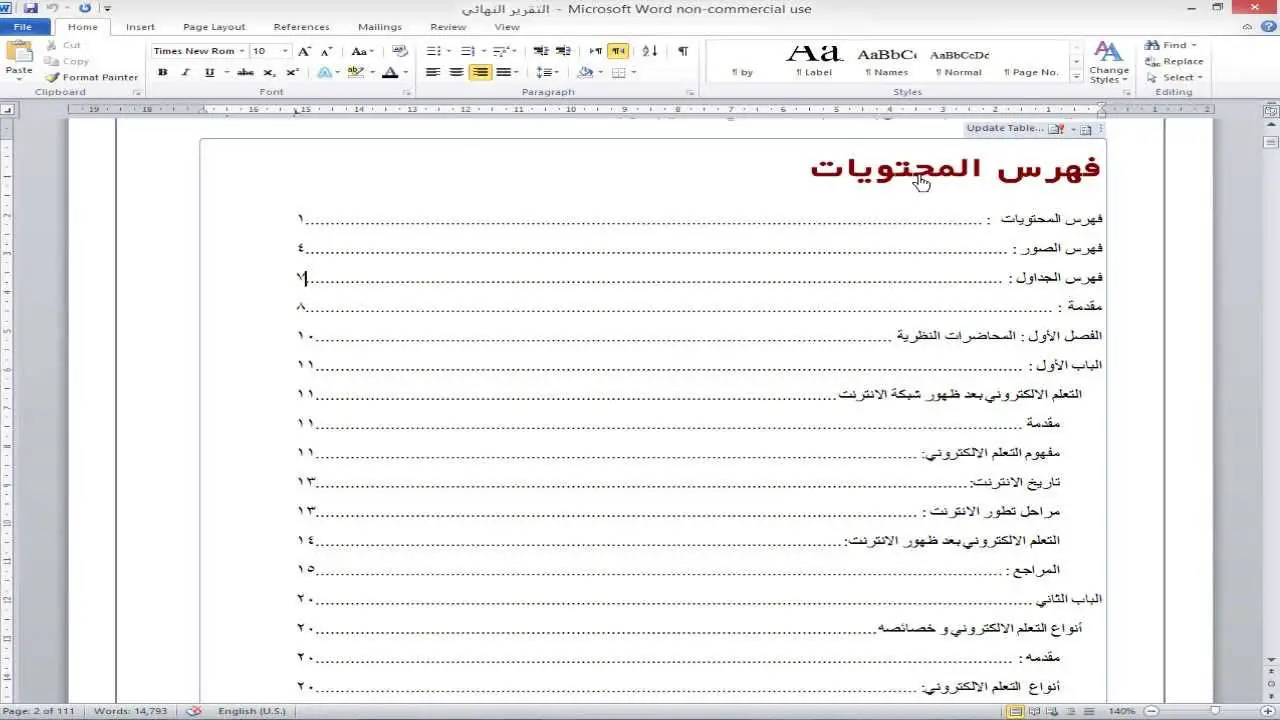Open the Font dialog launcher
This screenshot has width=1280, height=720.
point(407,92)
